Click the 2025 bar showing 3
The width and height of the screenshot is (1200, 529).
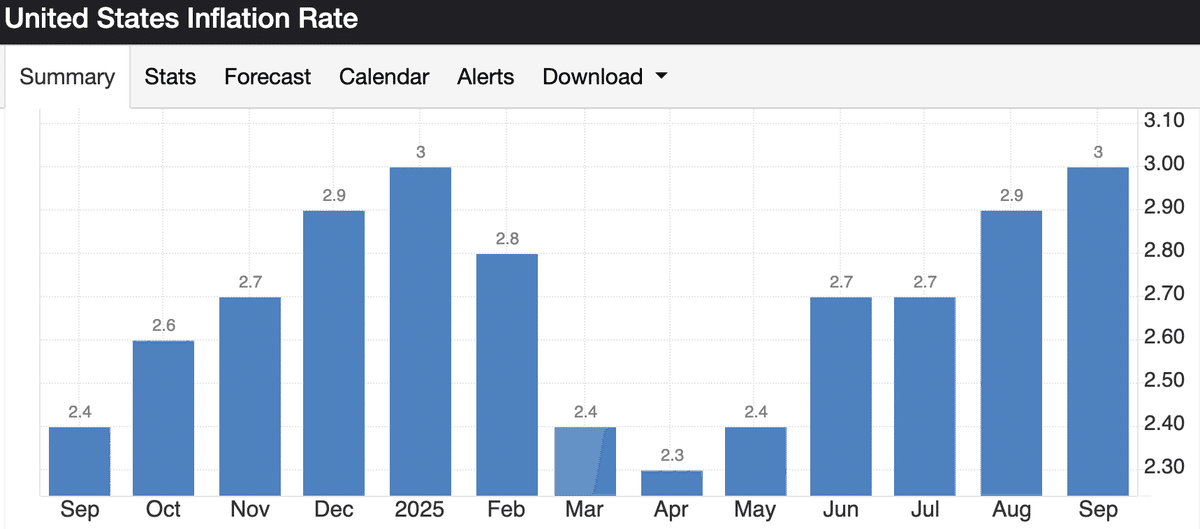pos(420,330)
